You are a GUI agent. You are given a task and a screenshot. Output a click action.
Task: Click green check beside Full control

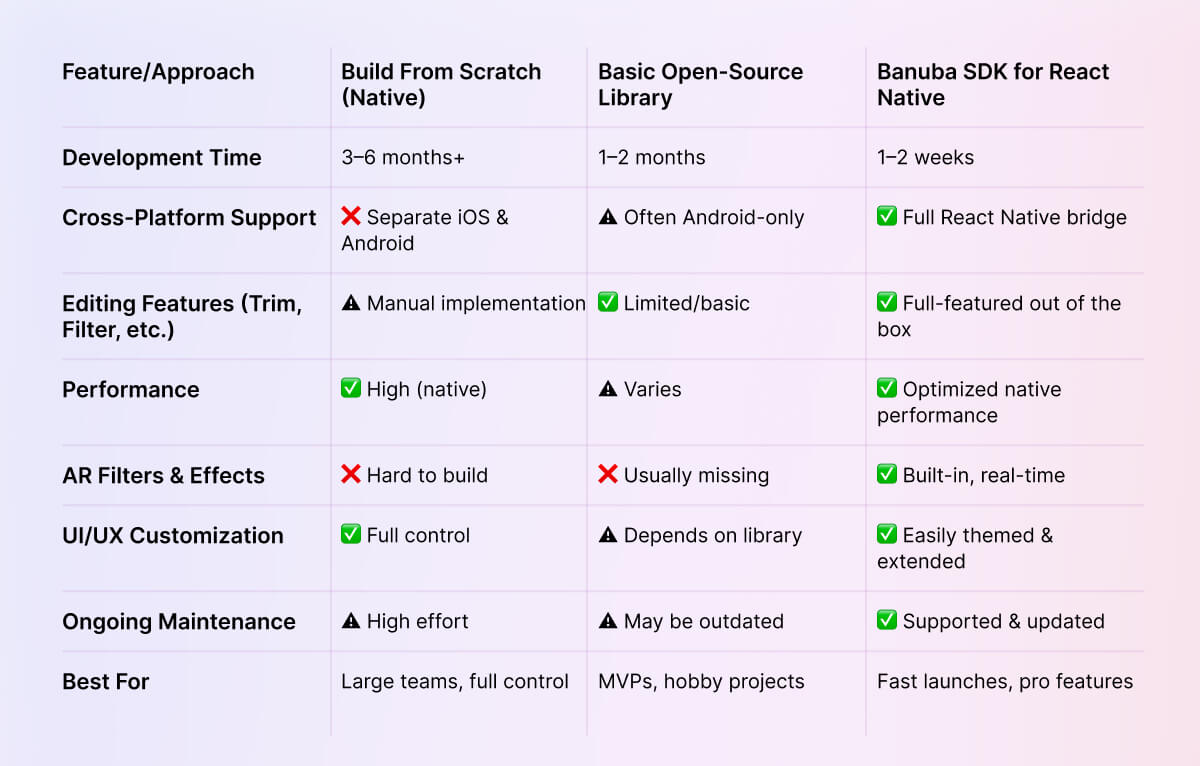tap(351, 535)
